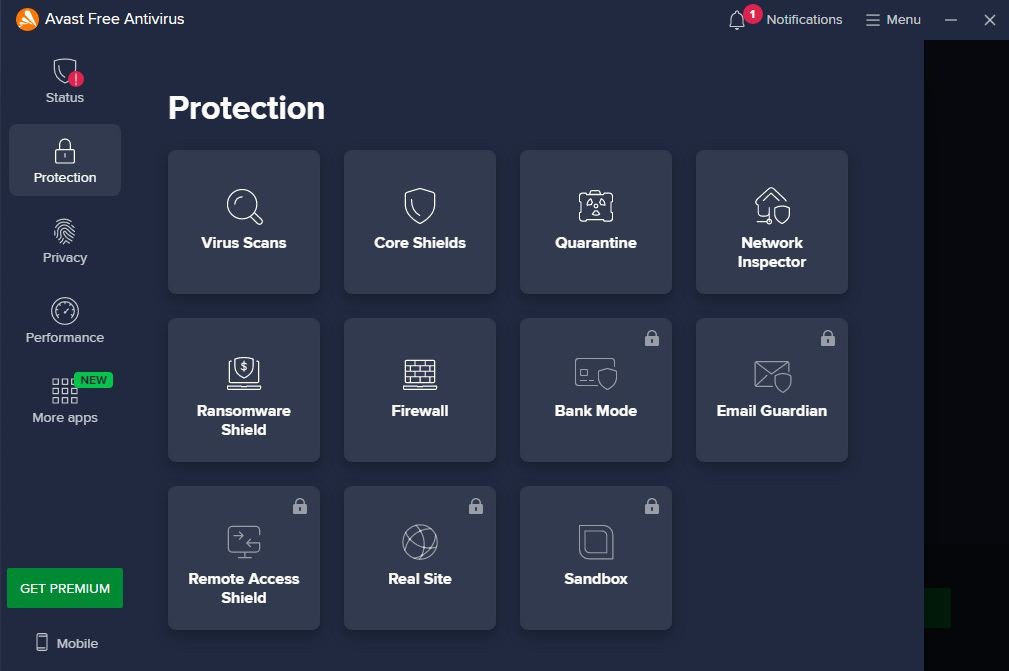Image resolution: width=1009 pixels, height=671 pixels.
Task: Expand the Menu hamburger button
Action: [893, 20]
